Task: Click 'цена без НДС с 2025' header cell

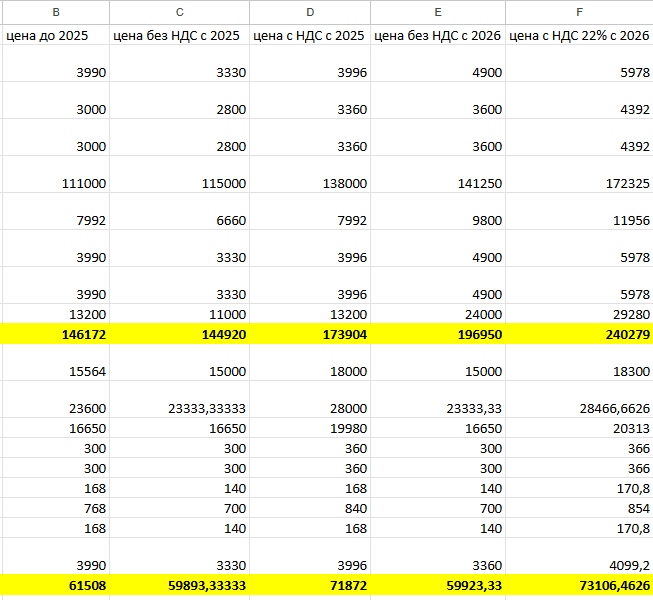Action: point(179,35)
